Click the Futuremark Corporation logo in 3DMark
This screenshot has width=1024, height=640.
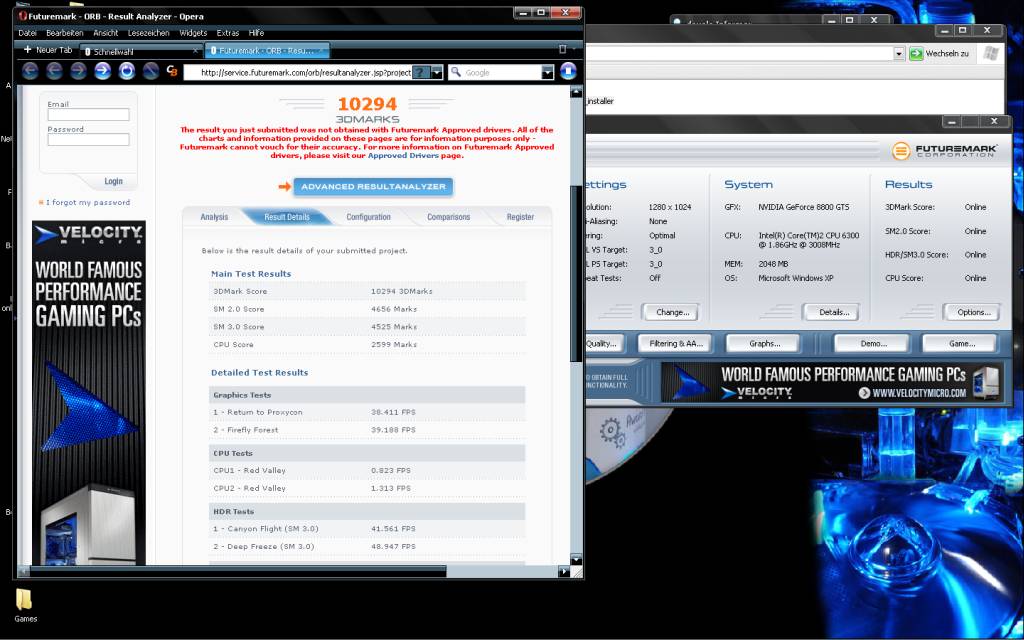[944, 151]
